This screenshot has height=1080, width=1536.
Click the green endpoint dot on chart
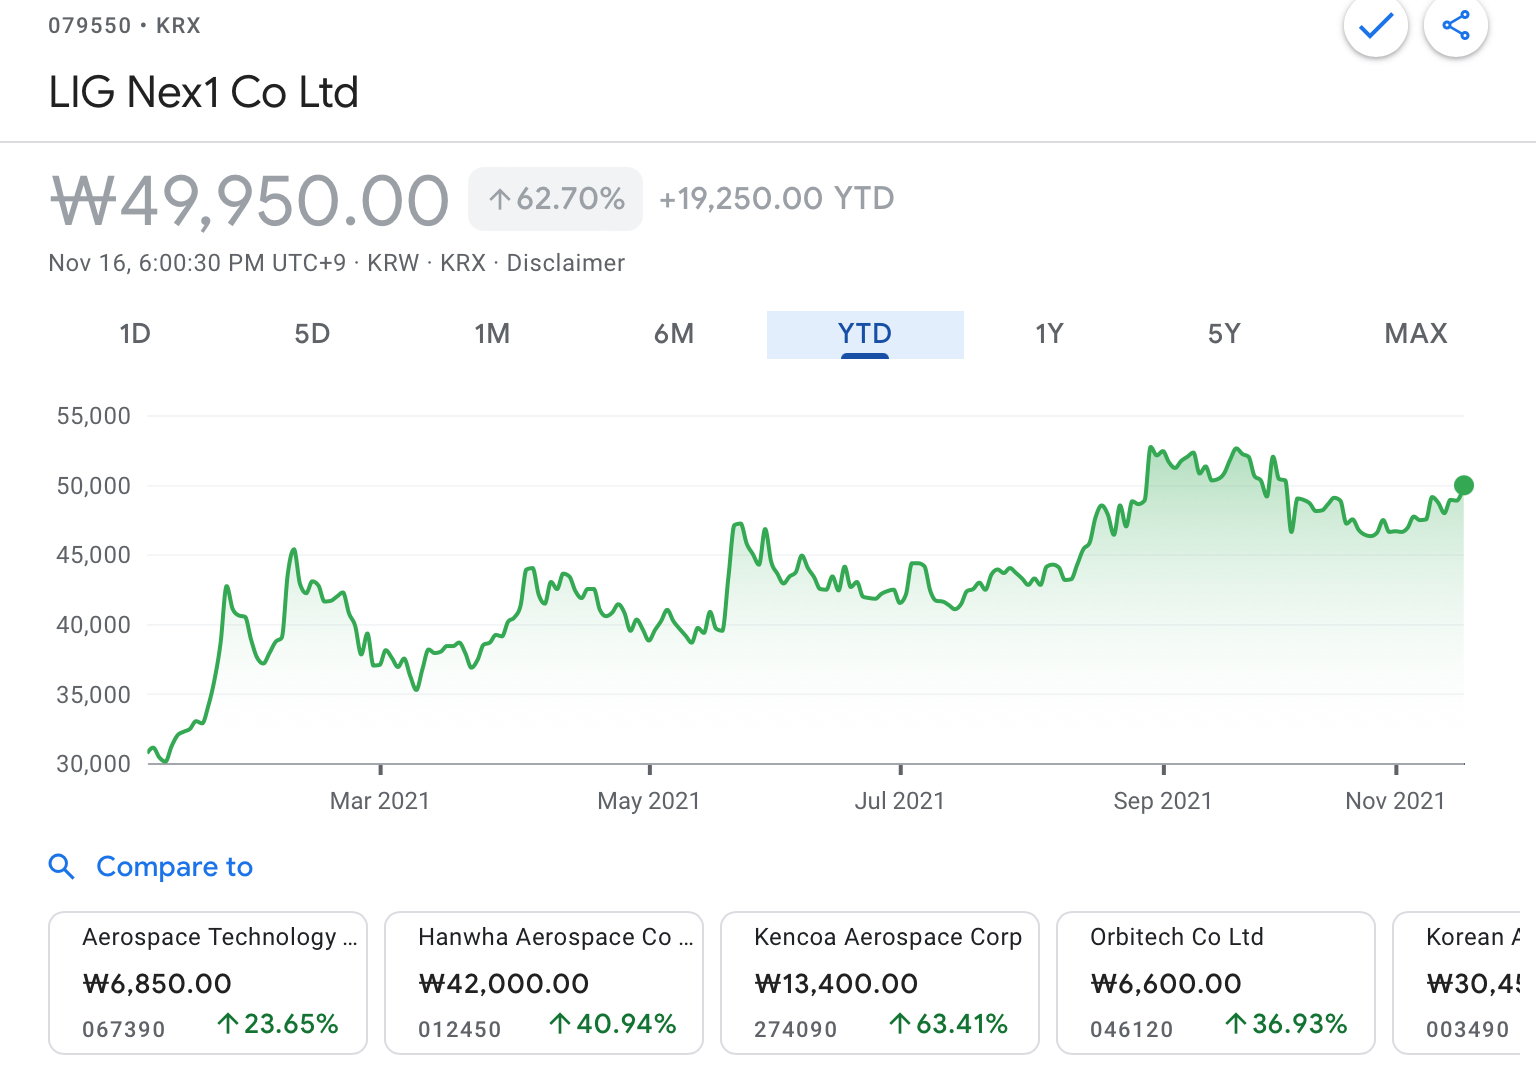click(1464, 486)
